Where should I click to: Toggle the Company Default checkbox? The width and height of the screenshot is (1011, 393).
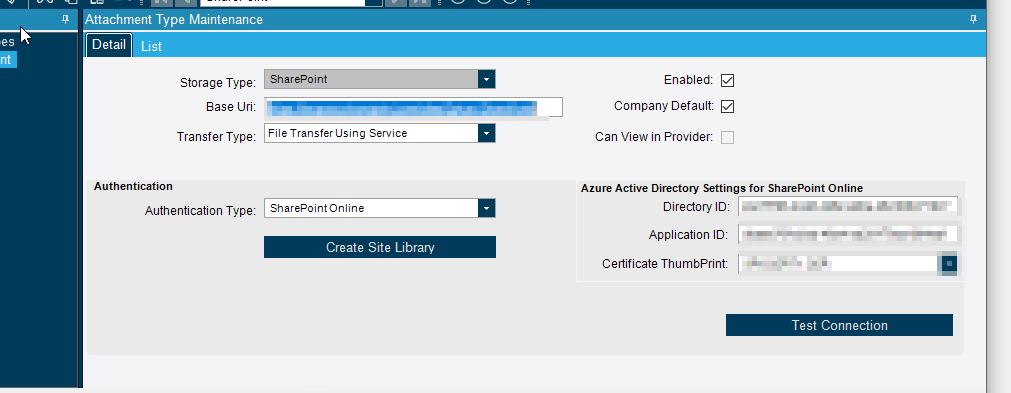click(x=727, y=106)
